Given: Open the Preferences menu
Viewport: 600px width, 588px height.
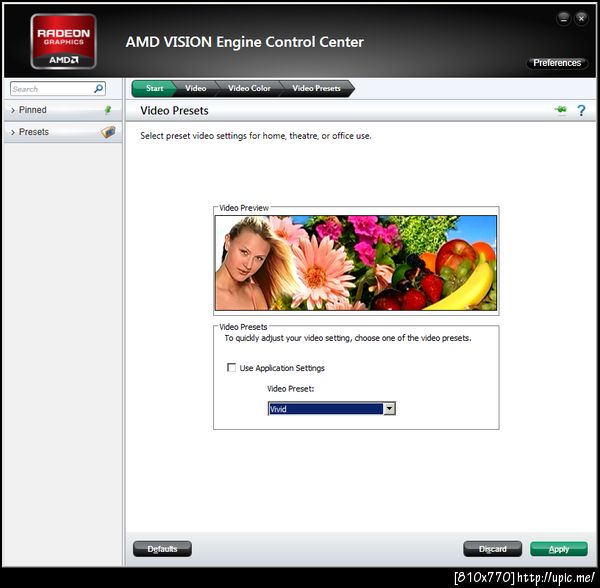Looking at the screenshot, I should point(557,63).
